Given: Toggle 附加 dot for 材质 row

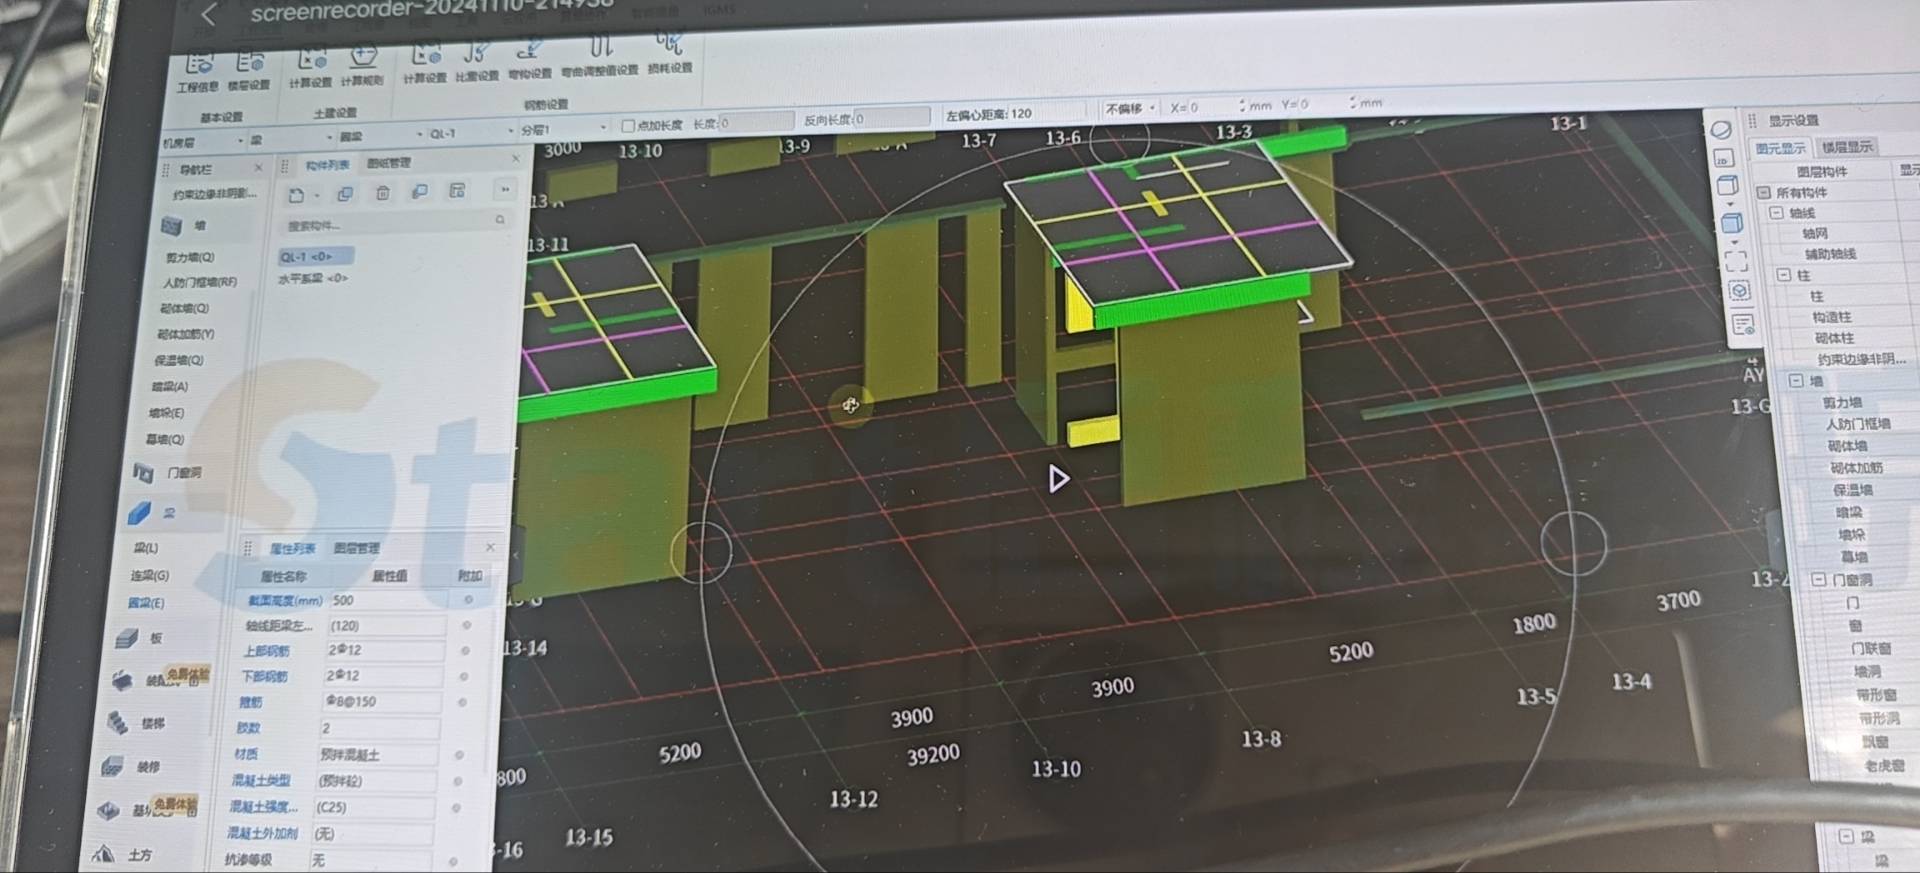Looking at the screenshot, I should click(x=459, y=755).
